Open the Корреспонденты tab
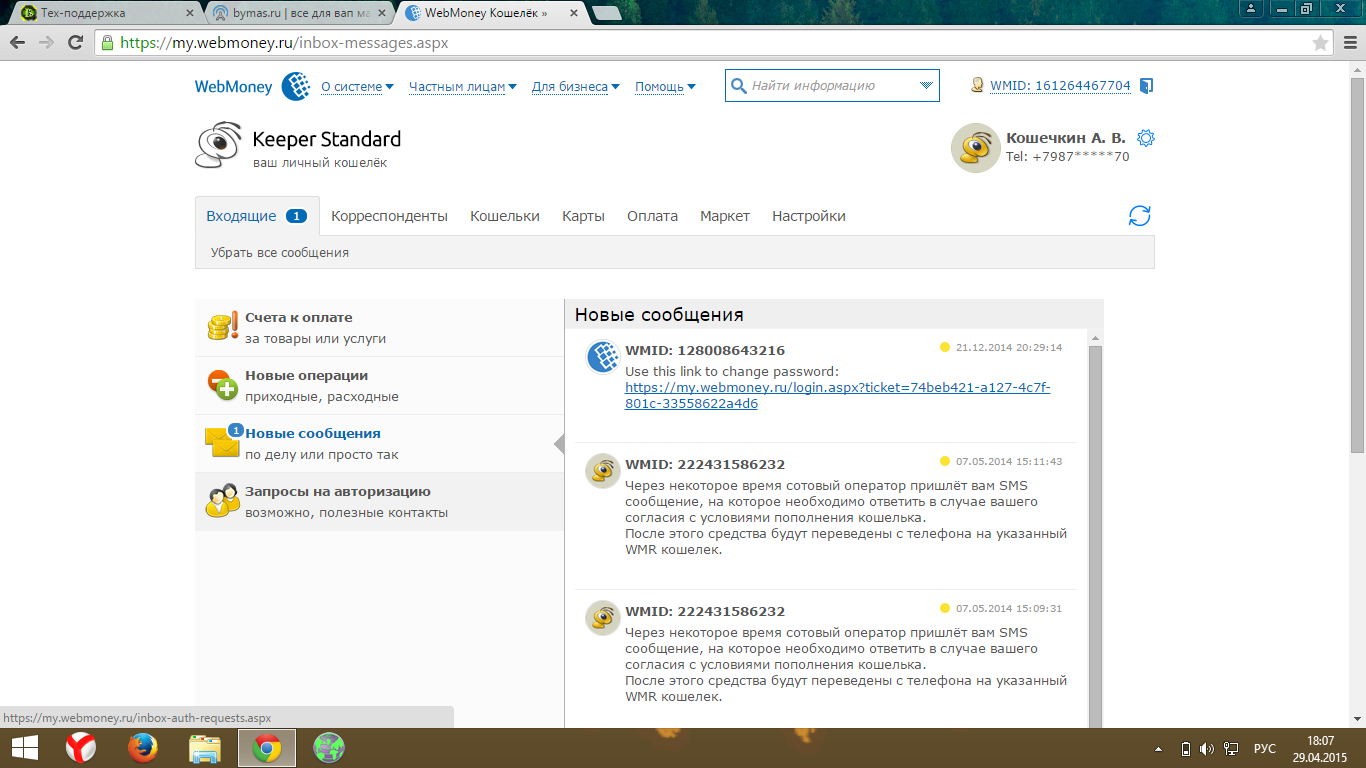 [389, 216]
